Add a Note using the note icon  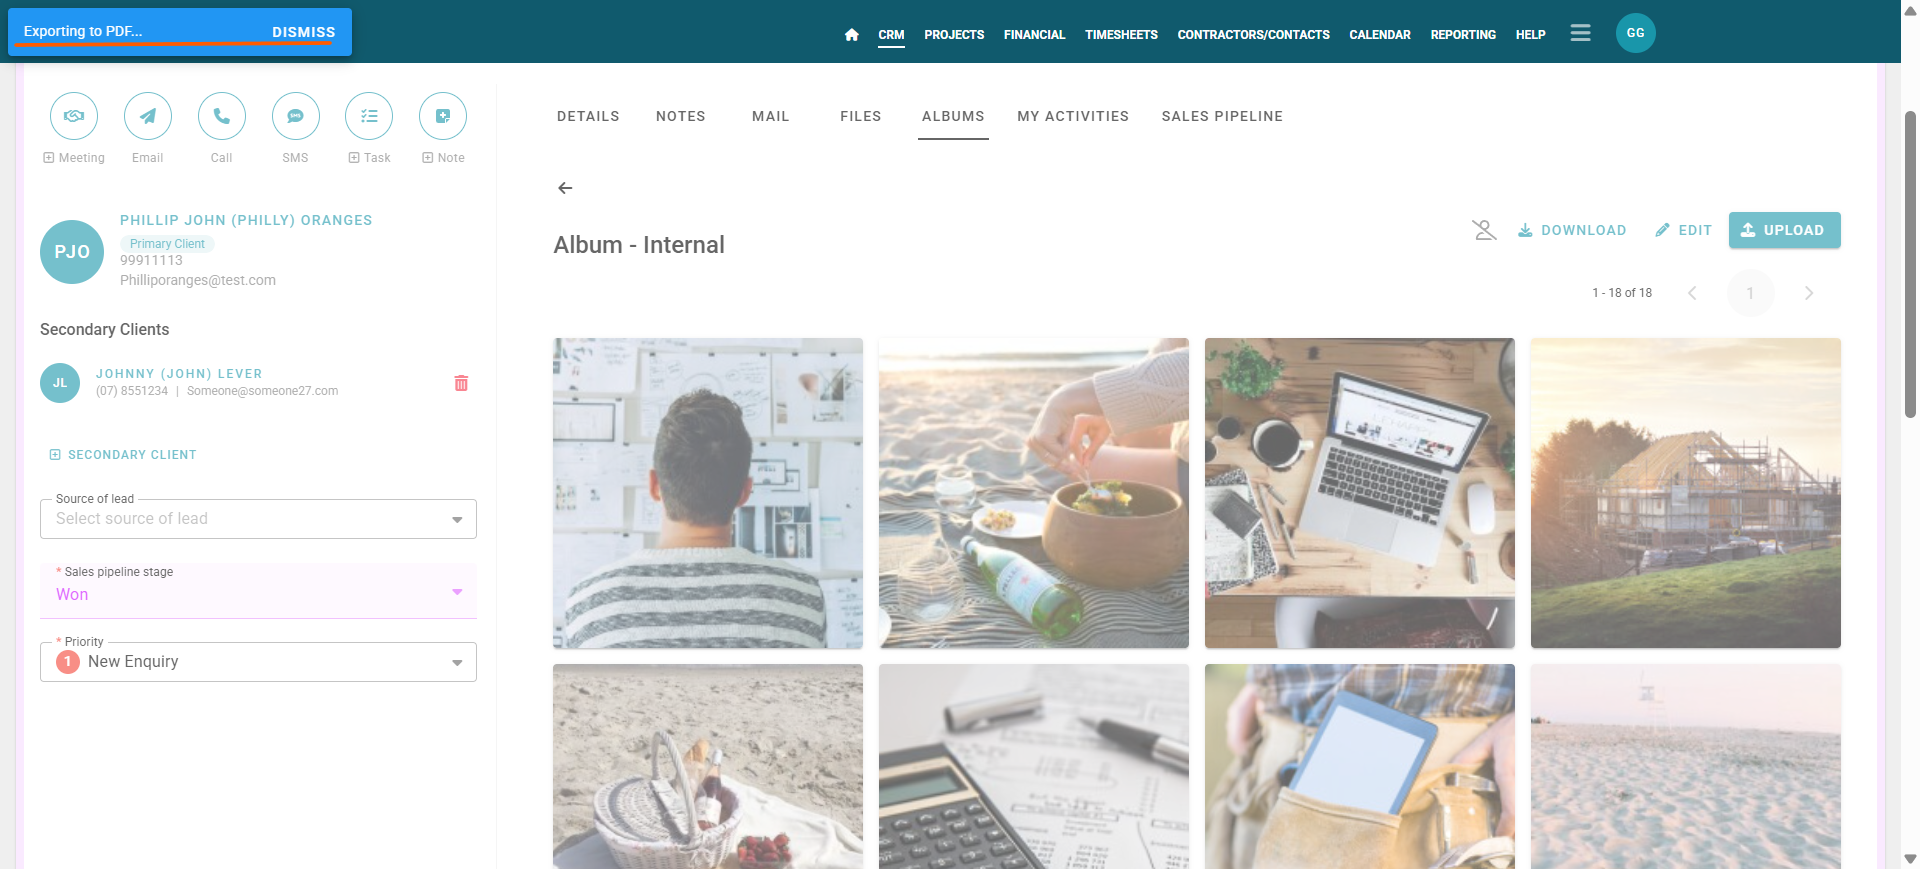click(x=443, y=116)
